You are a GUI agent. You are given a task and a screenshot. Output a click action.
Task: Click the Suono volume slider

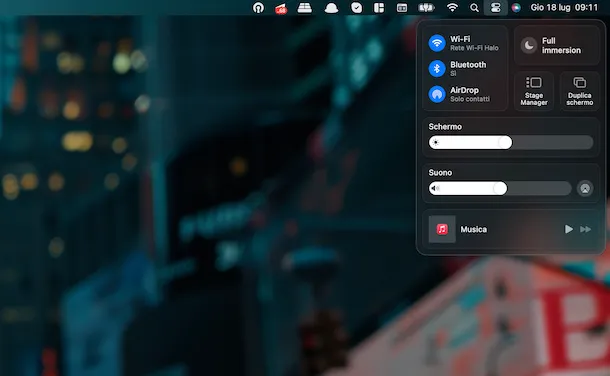[500, 189]
